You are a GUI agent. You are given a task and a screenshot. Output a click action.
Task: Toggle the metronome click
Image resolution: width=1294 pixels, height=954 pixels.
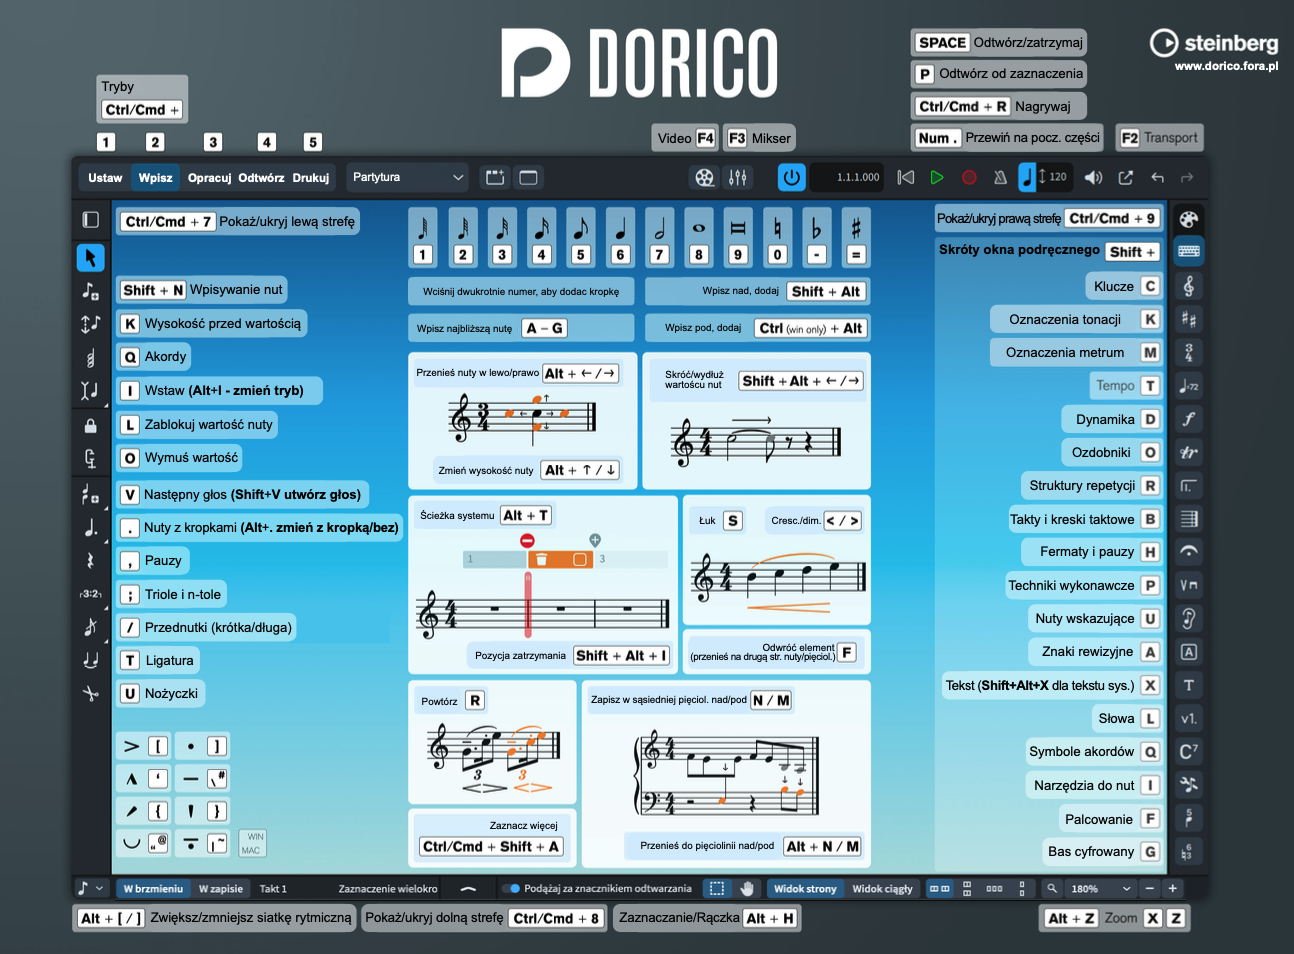999,178
